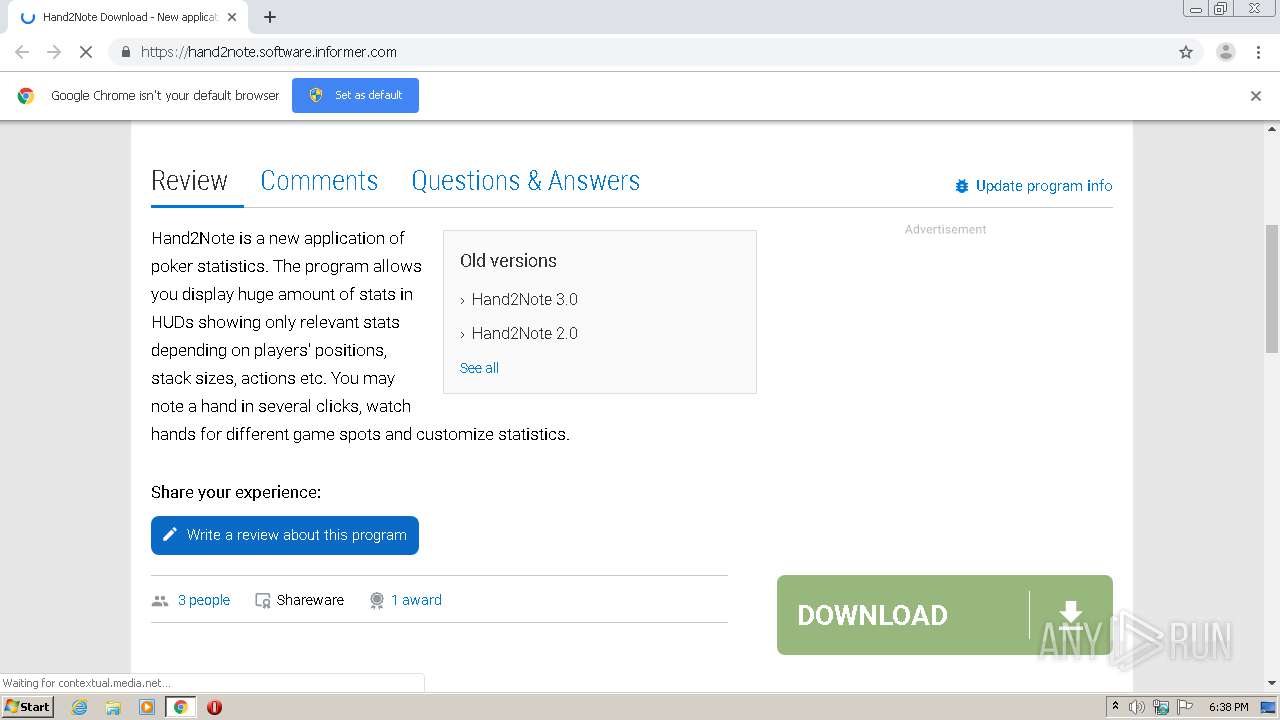Open the 1 award link
Image resolution: width=1280 pixels, height=720 pixels.
(416, 600)
